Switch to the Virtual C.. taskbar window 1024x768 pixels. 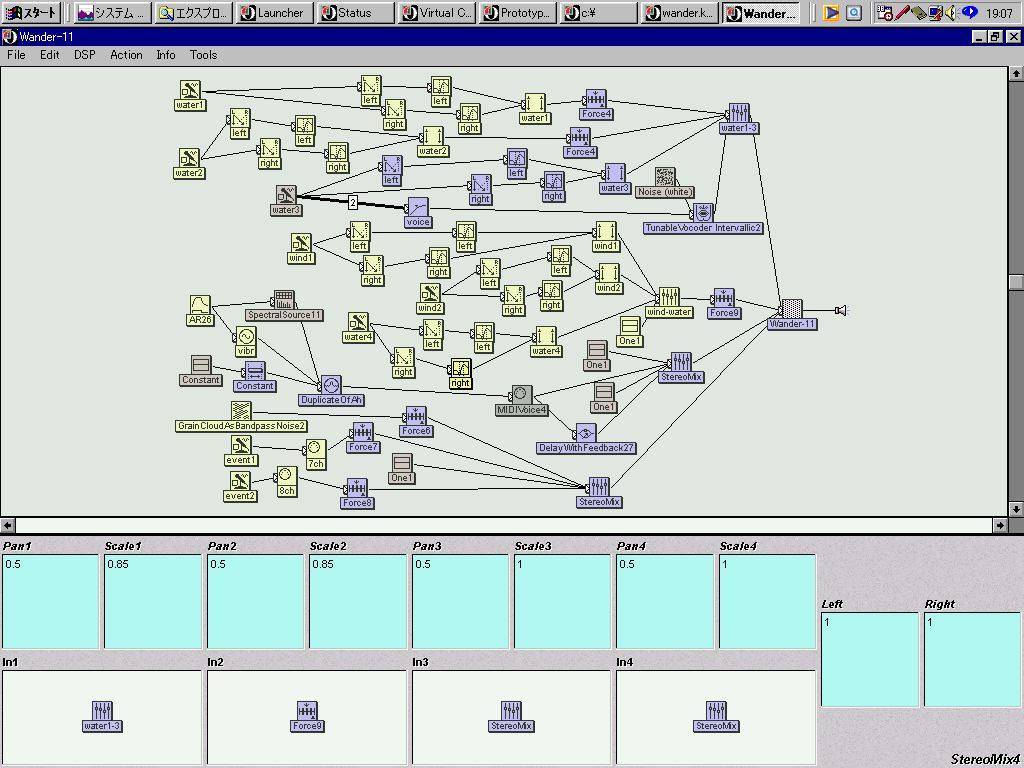click(x=436, y=12)
